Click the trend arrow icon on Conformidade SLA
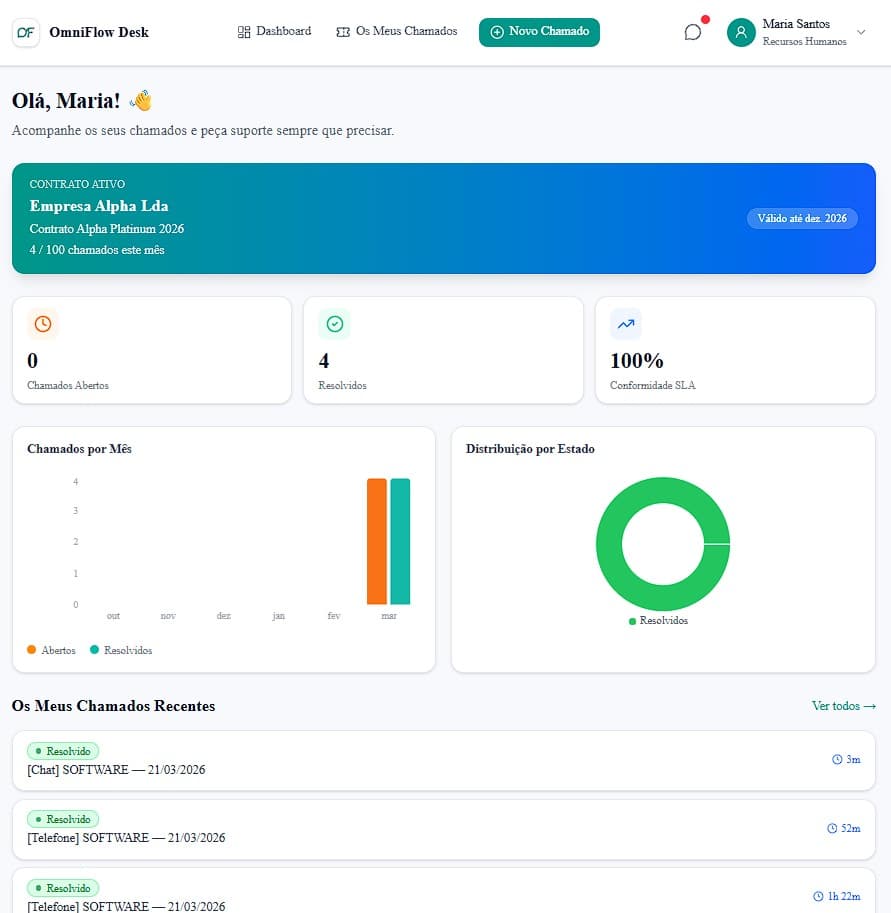Viewport: 891px width, 913px height. point(625,323)
